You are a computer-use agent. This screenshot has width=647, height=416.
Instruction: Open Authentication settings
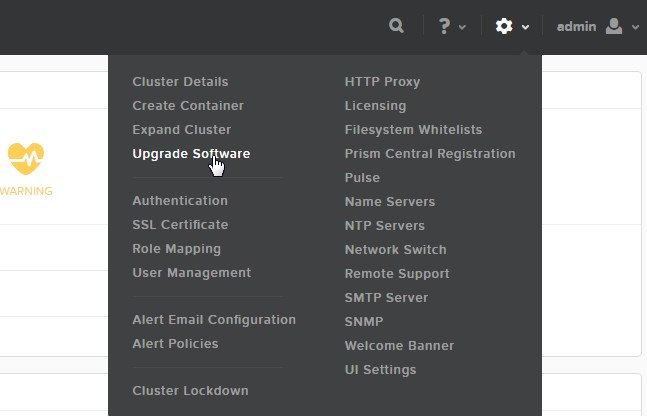[x=180, y=201]
